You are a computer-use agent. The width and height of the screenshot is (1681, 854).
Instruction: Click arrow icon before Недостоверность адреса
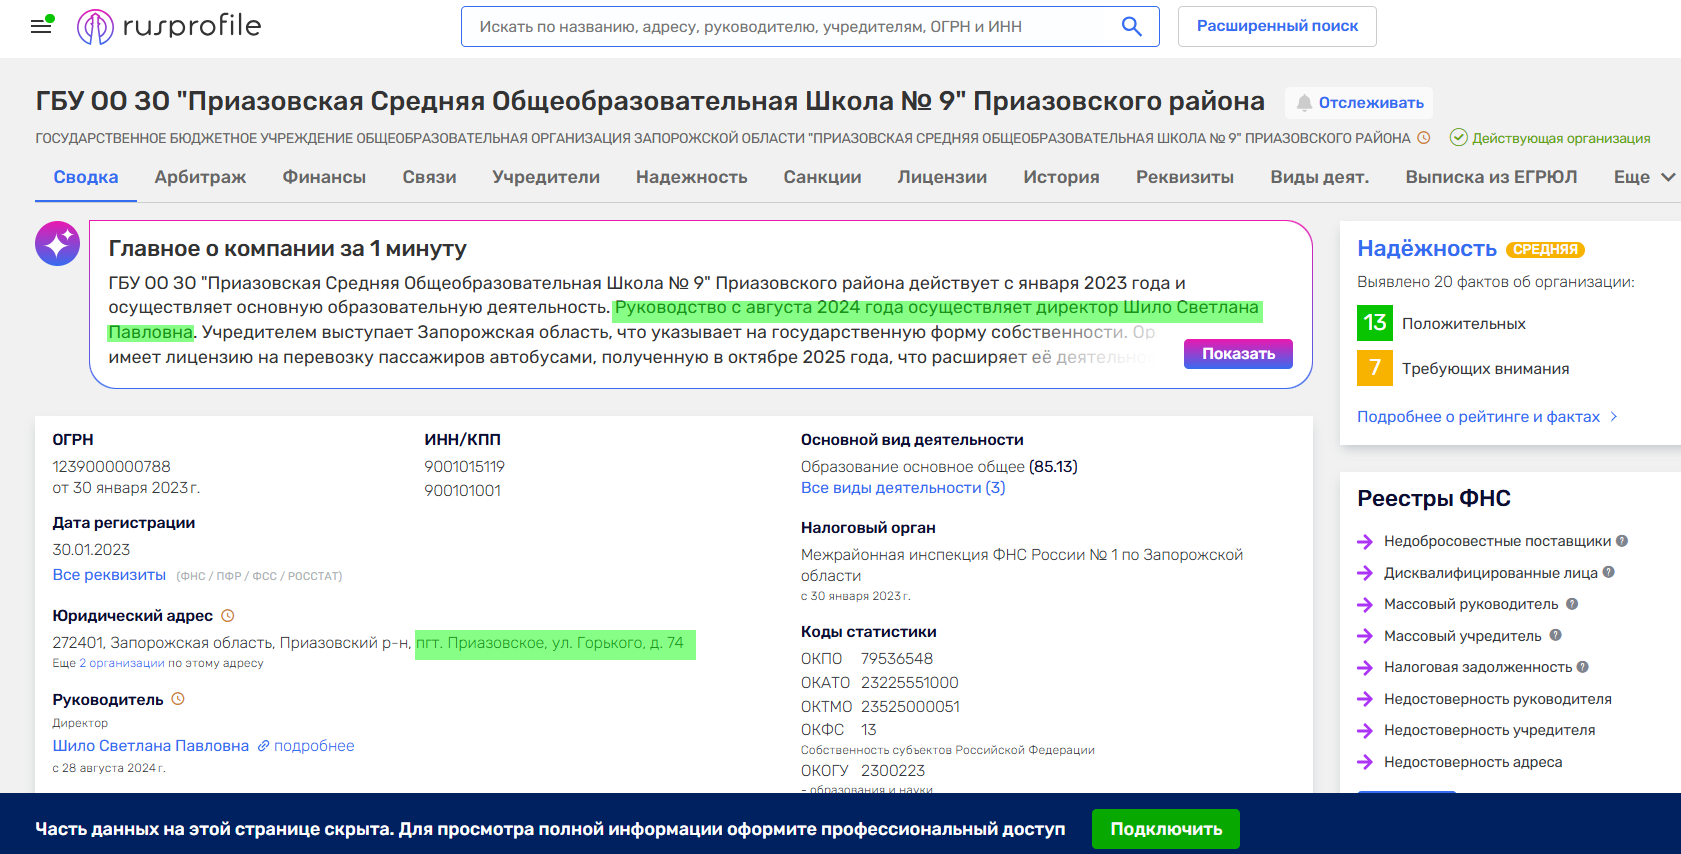click(x=1365, y=762)
